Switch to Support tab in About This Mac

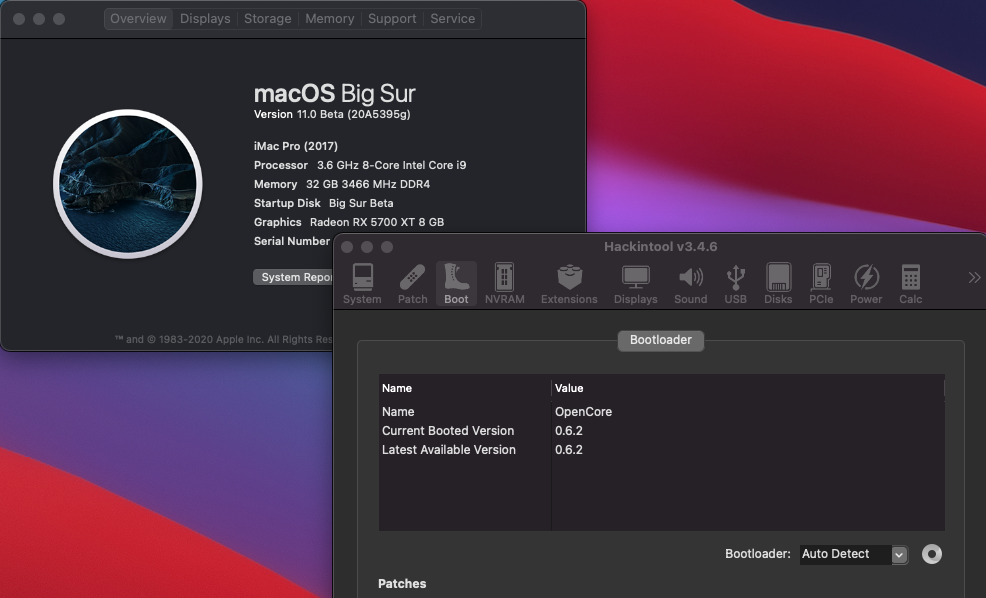[x=392, y=19]
